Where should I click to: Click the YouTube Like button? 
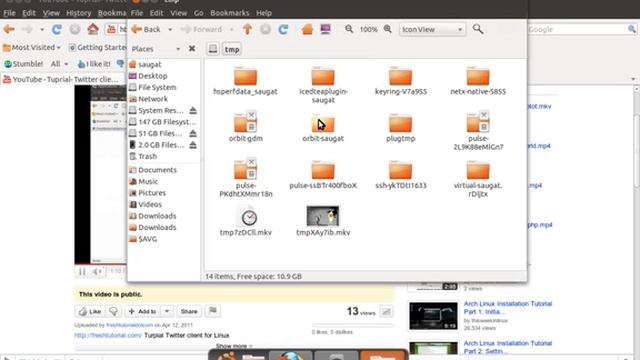tap(90, 311)
